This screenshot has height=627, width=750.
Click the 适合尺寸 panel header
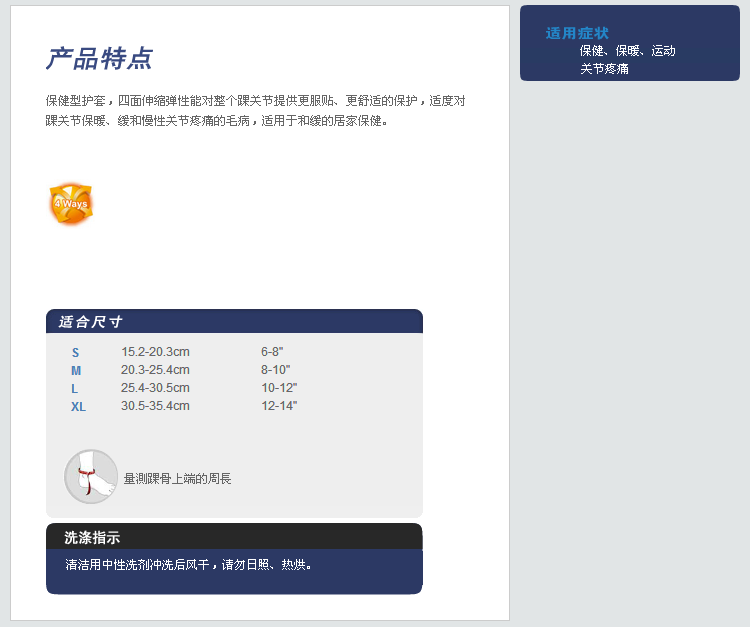[234, 321]
